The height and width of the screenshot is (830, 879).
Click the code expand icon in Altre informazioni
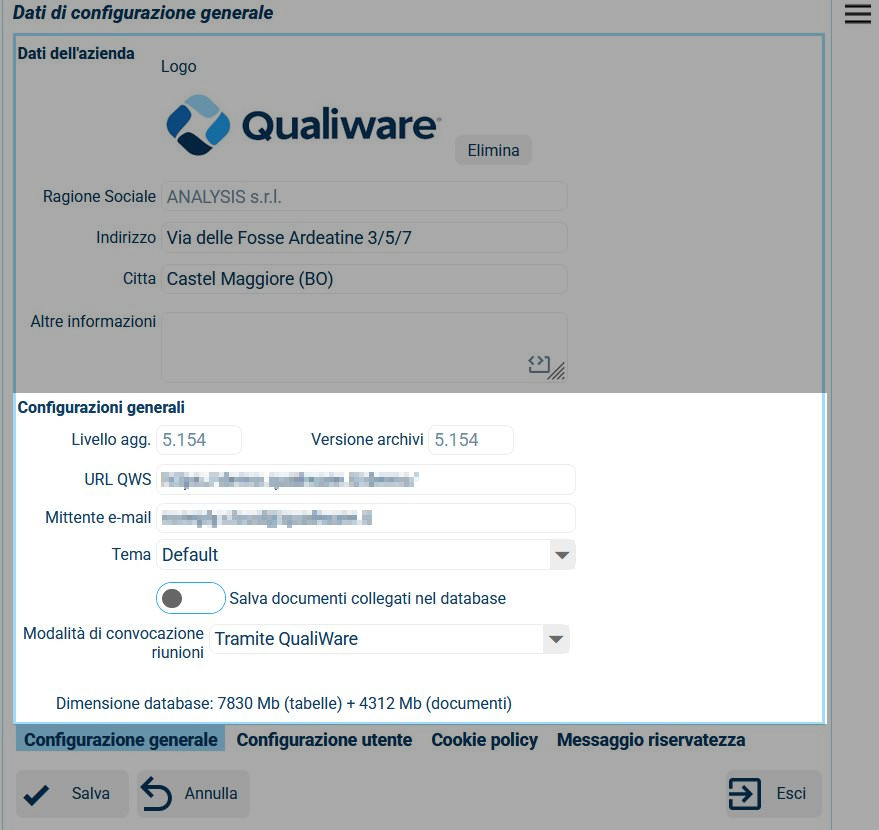pyautogui.click(x=539, y=365)
